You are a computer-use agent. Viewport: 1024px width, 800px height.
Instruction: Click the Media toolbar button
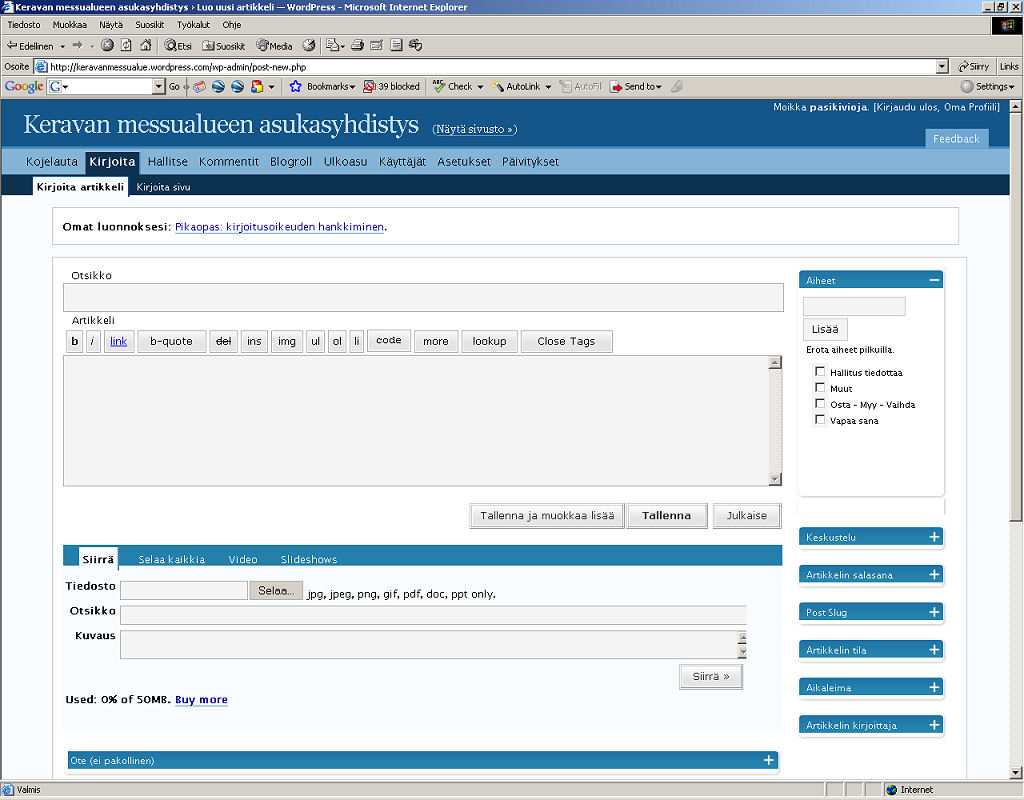point(274,45)
